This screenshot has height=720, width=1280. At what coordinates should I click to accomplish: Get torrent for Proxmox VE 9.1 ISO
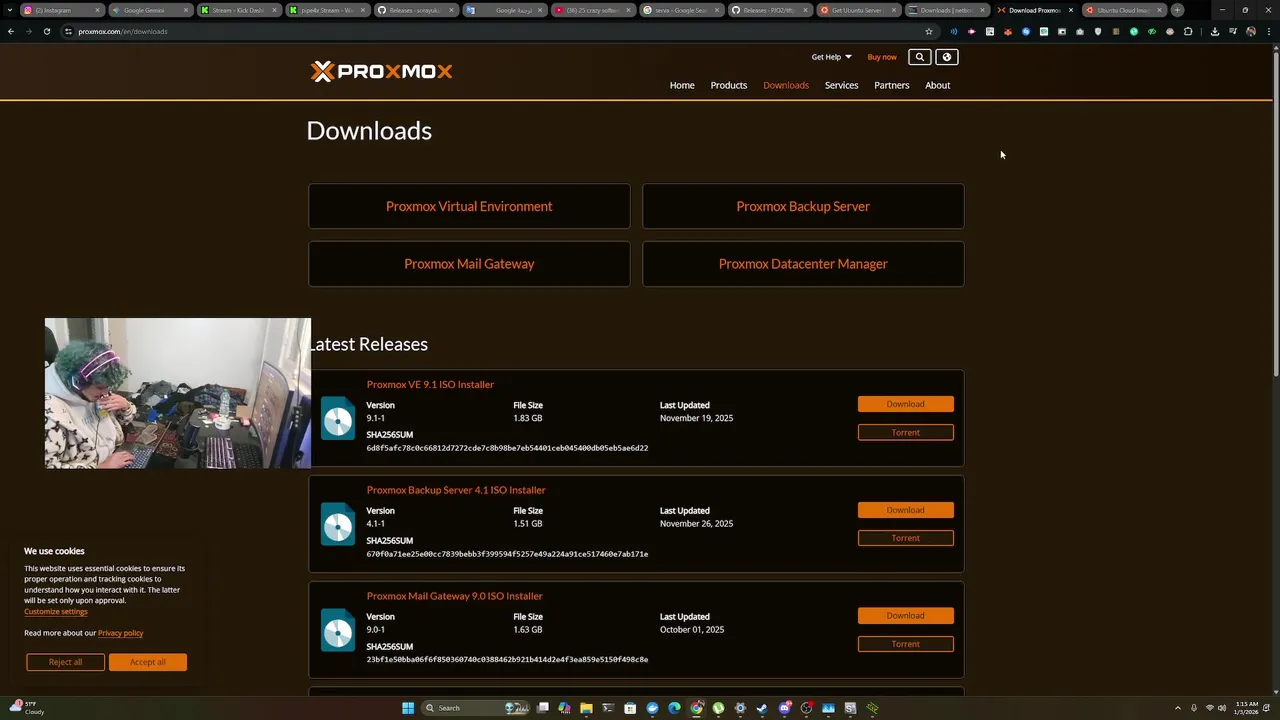[905, 432]
